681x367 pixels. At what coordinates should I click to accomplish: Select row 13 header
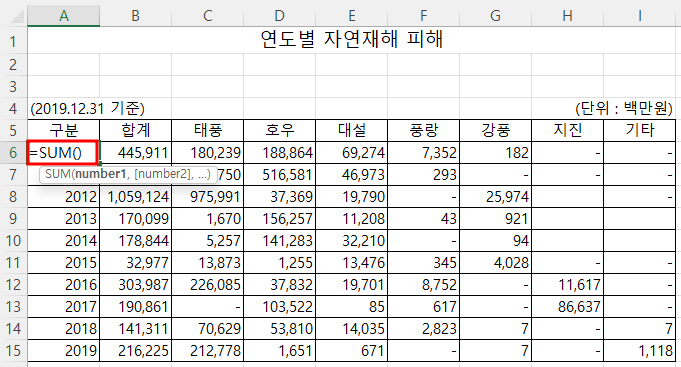13,307
